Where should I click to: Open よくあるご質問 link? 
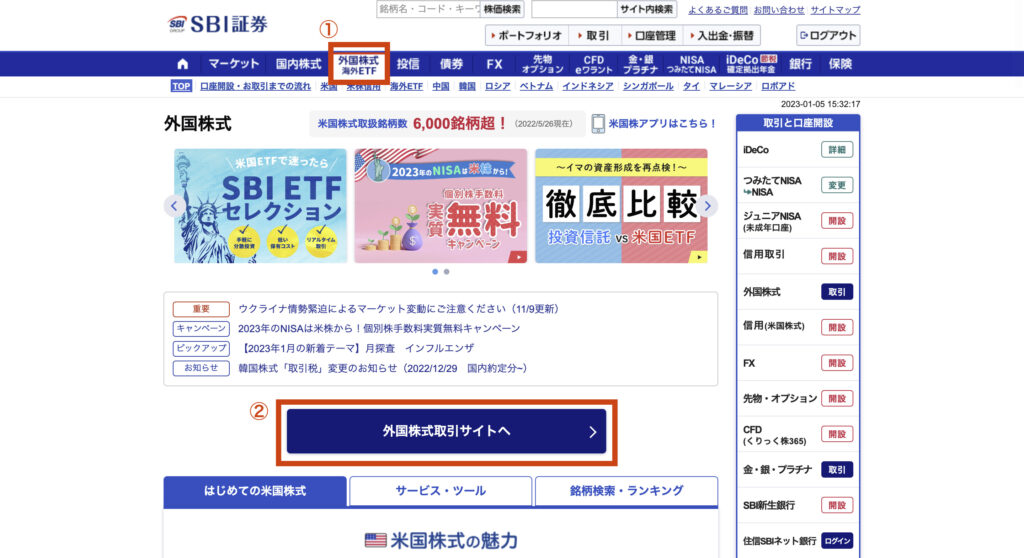coord(718,10)
